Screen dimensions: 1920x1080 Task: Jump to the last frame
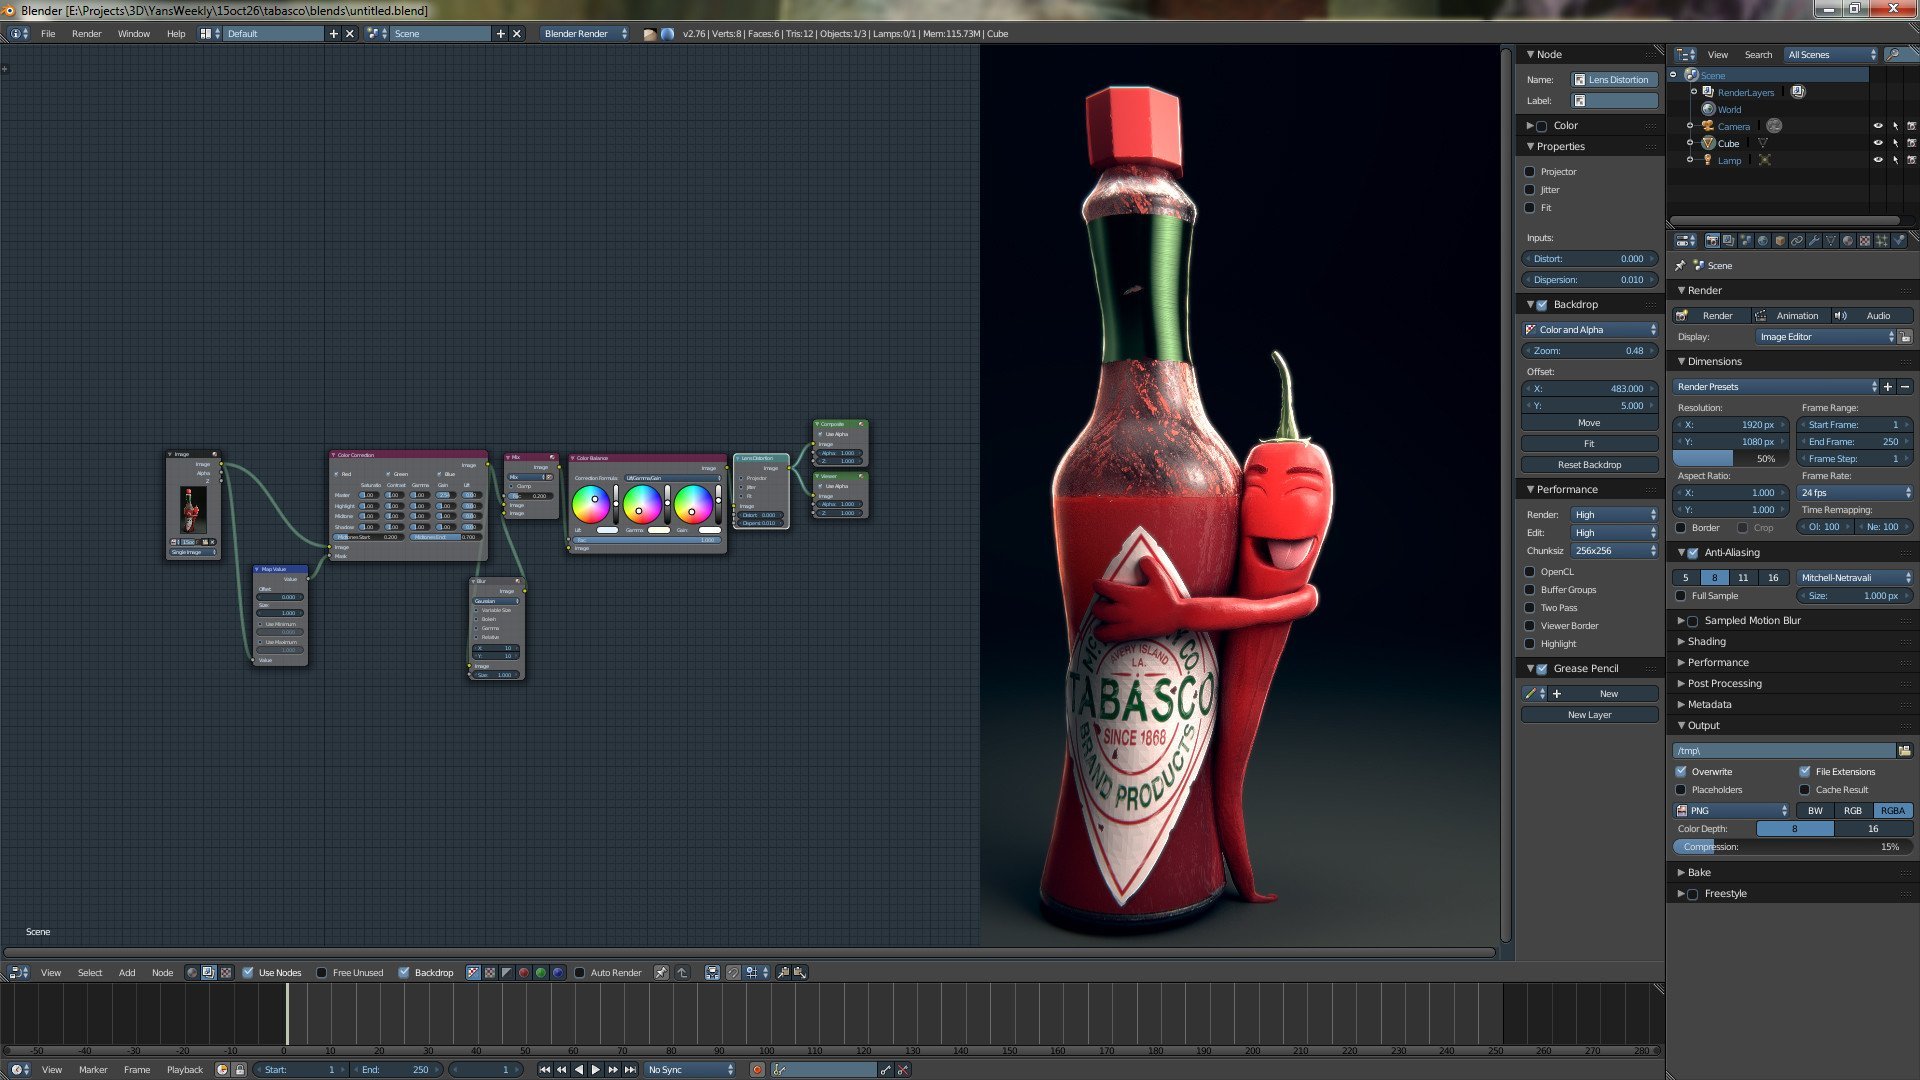click(630, 1070)
